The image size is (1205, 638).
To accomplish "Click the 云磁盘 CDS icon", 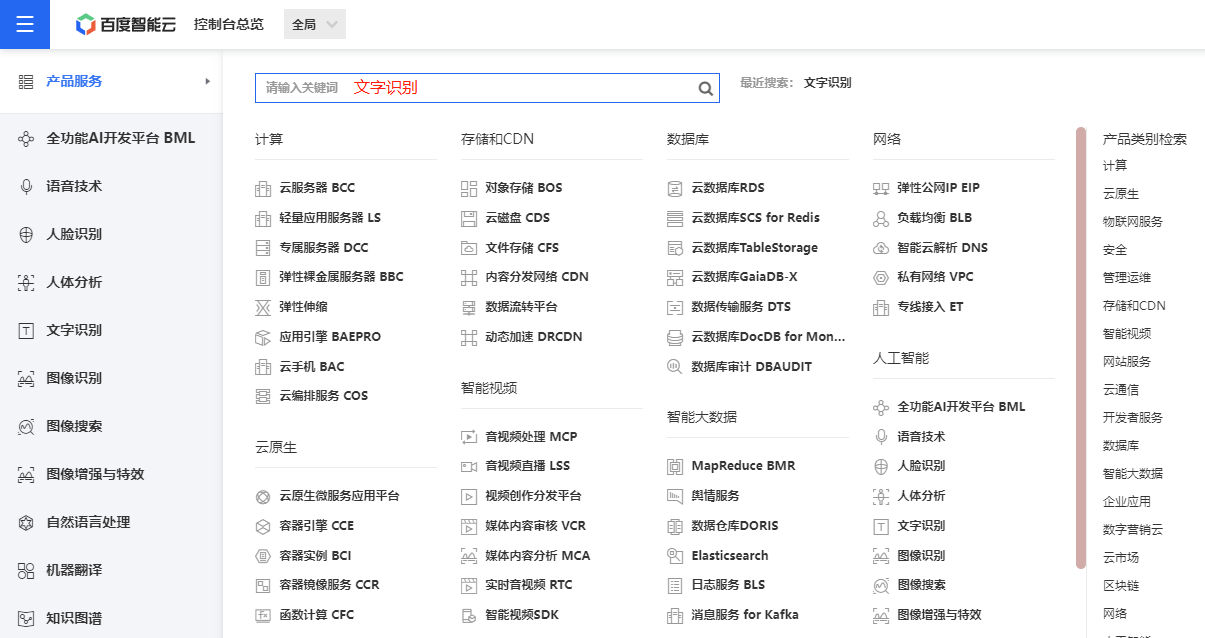I will point(469,218).
